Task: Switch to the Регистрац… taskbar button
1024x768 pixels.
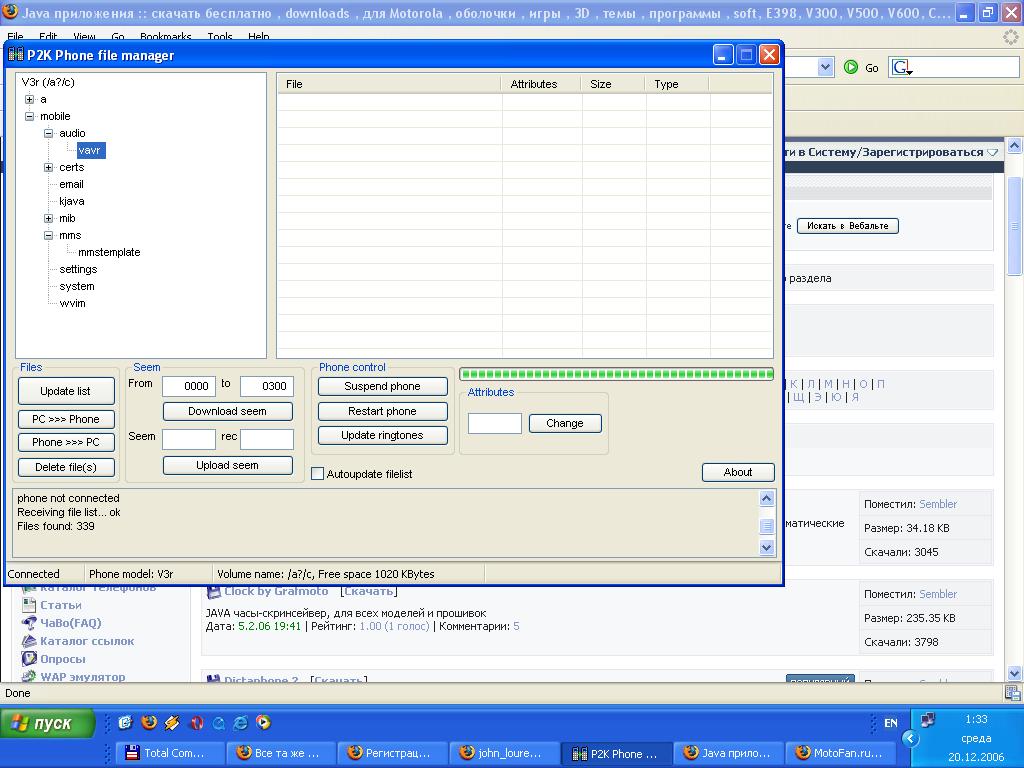Action: point(393,753)
